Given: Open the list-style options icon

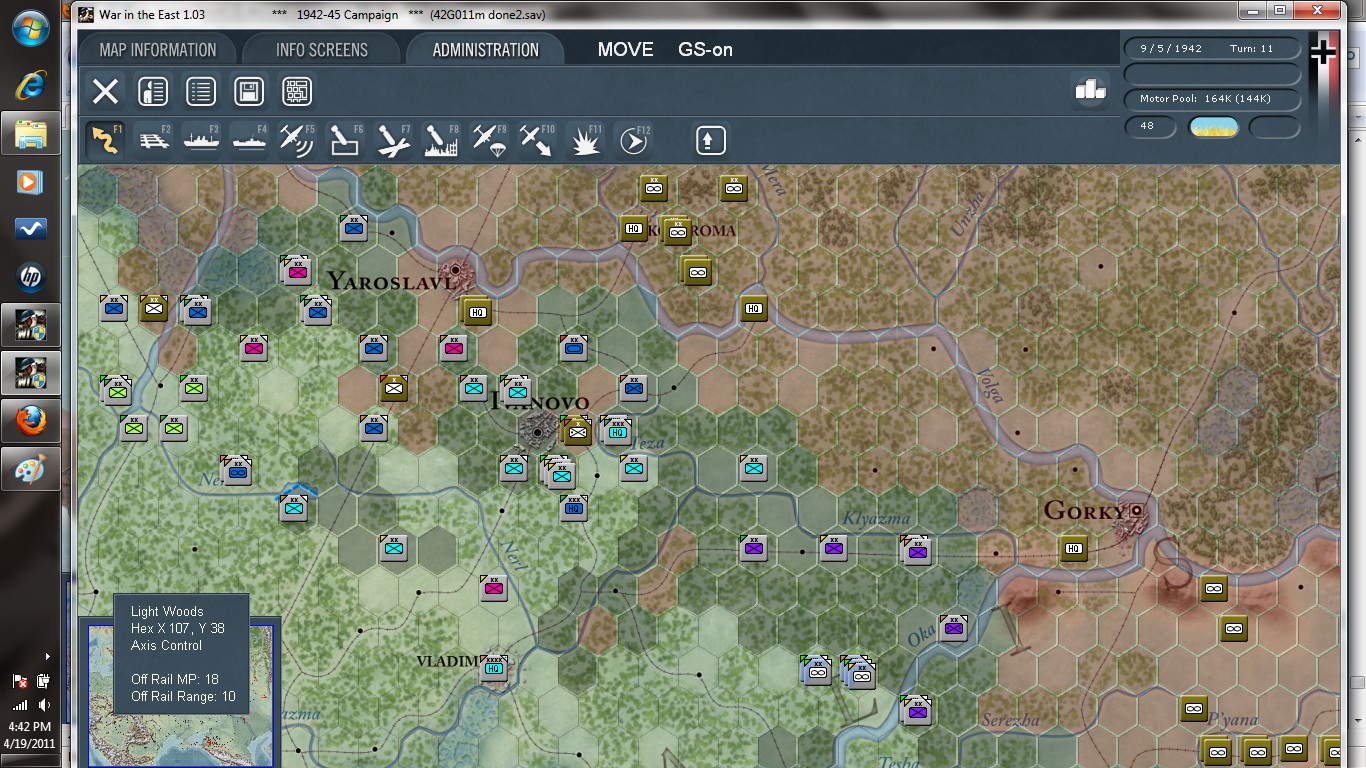Looking at the screenshot, I should pyautogui.click(x=201, y=92).
